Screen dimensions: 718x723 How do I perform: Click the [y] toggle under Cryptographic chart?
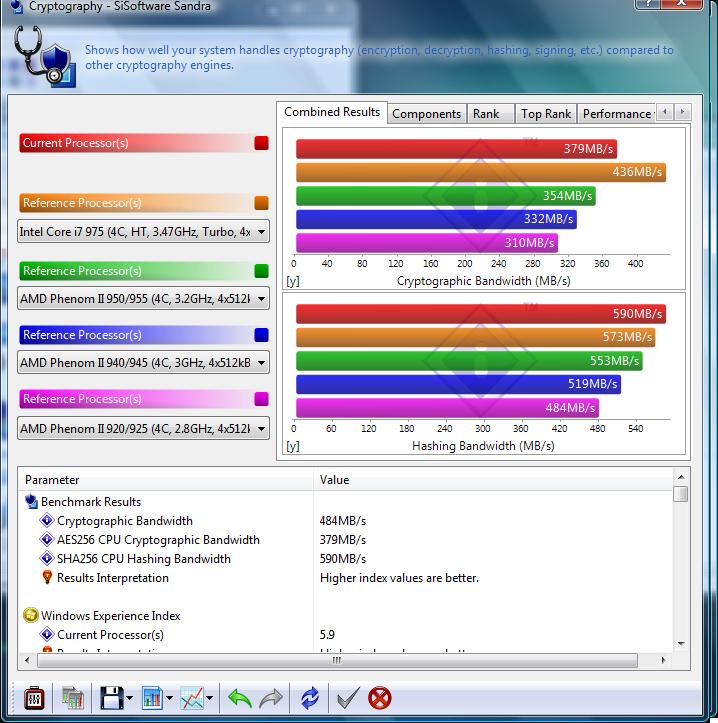[293, 281]
